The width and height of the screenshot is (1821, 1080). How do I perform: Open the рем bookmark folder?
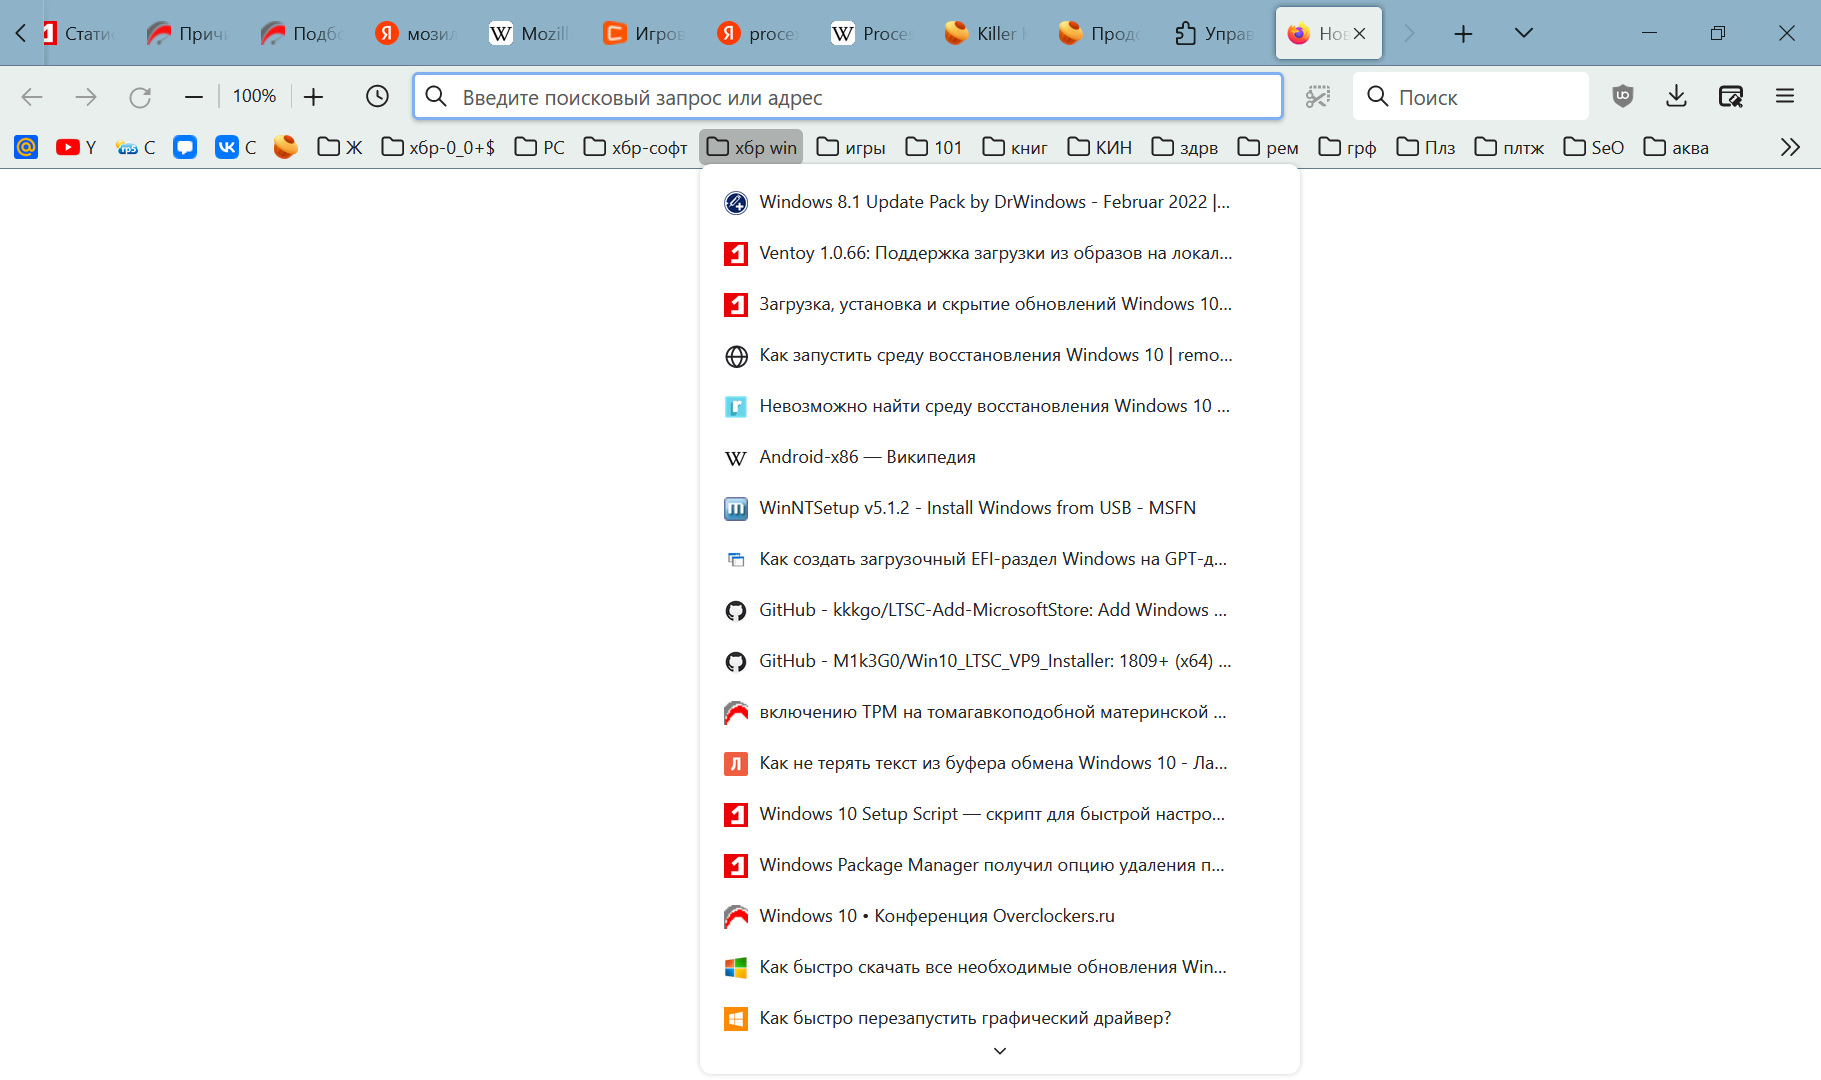(1268, 147)
